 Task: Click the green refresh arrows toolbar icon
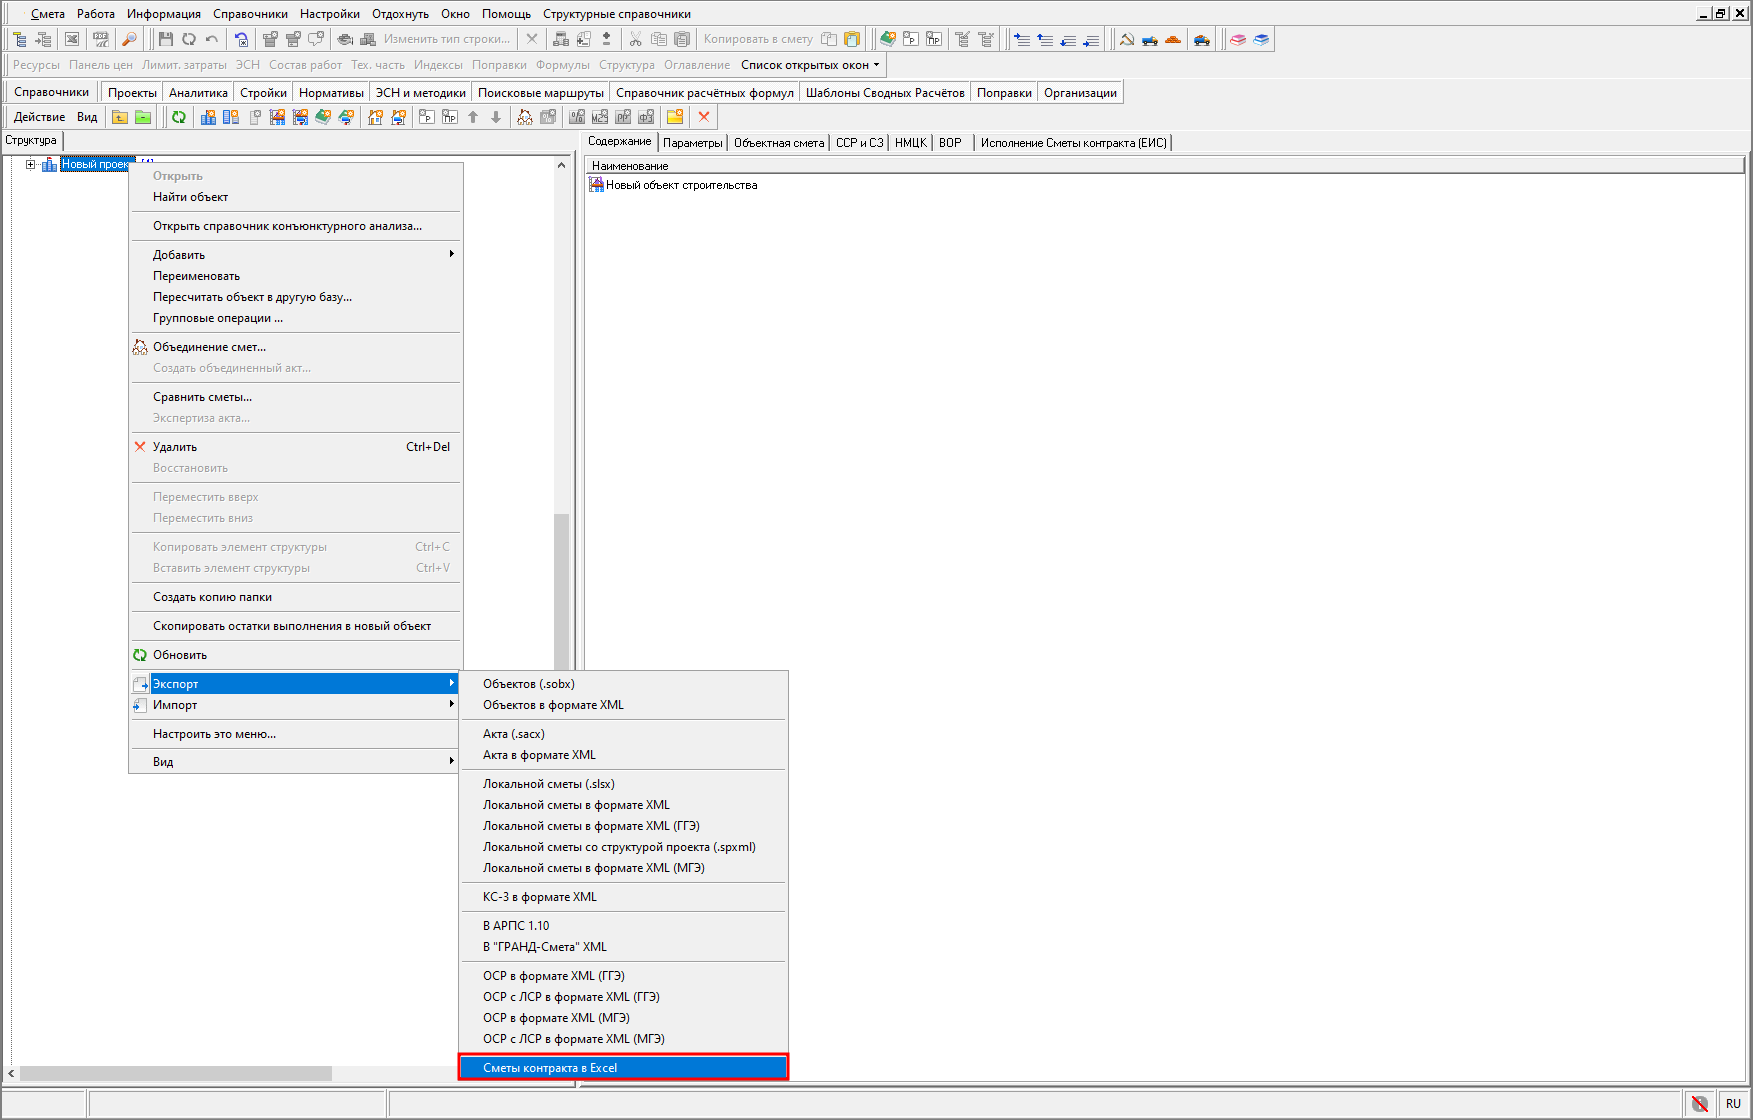(x=178, y=117)
